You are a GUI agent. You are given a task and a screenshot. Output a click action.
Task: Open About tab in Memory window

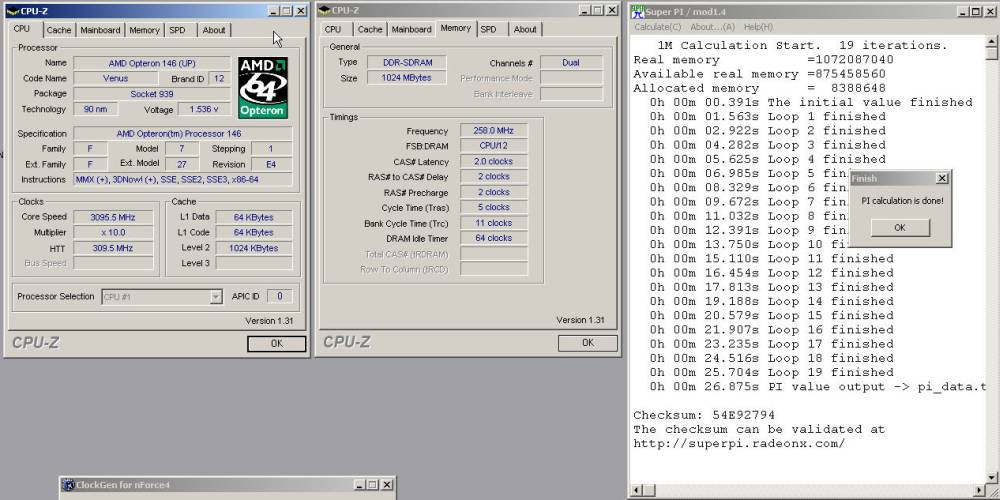point(525,29)
